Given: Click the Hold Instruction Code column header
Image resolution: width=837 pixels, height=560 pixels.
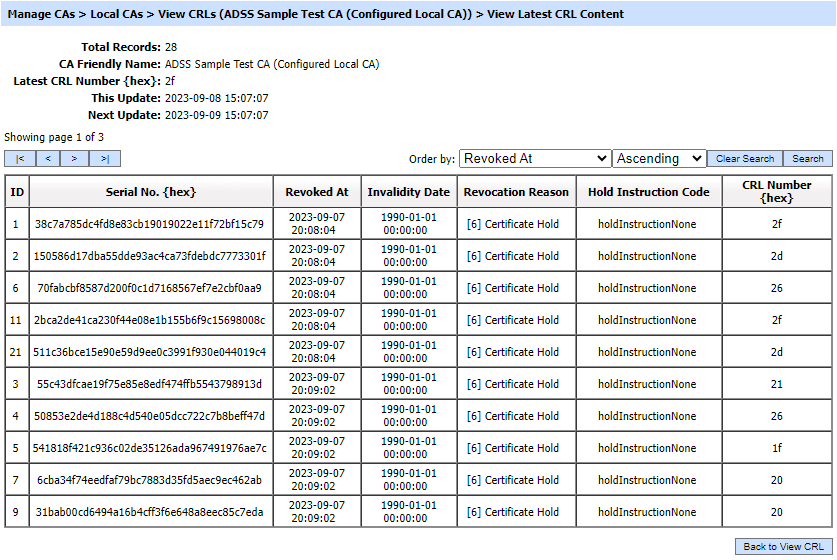Looking at the screenshot, I should click(x=648, y=192).
